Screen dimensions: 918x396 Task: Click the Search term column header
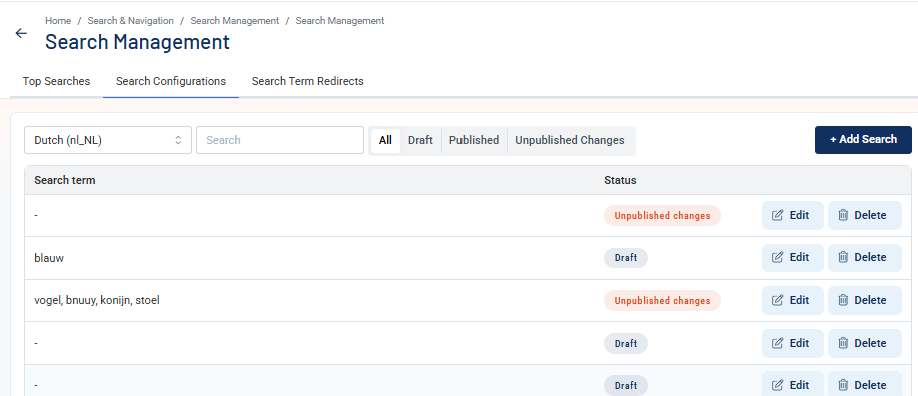click(64, 180)
